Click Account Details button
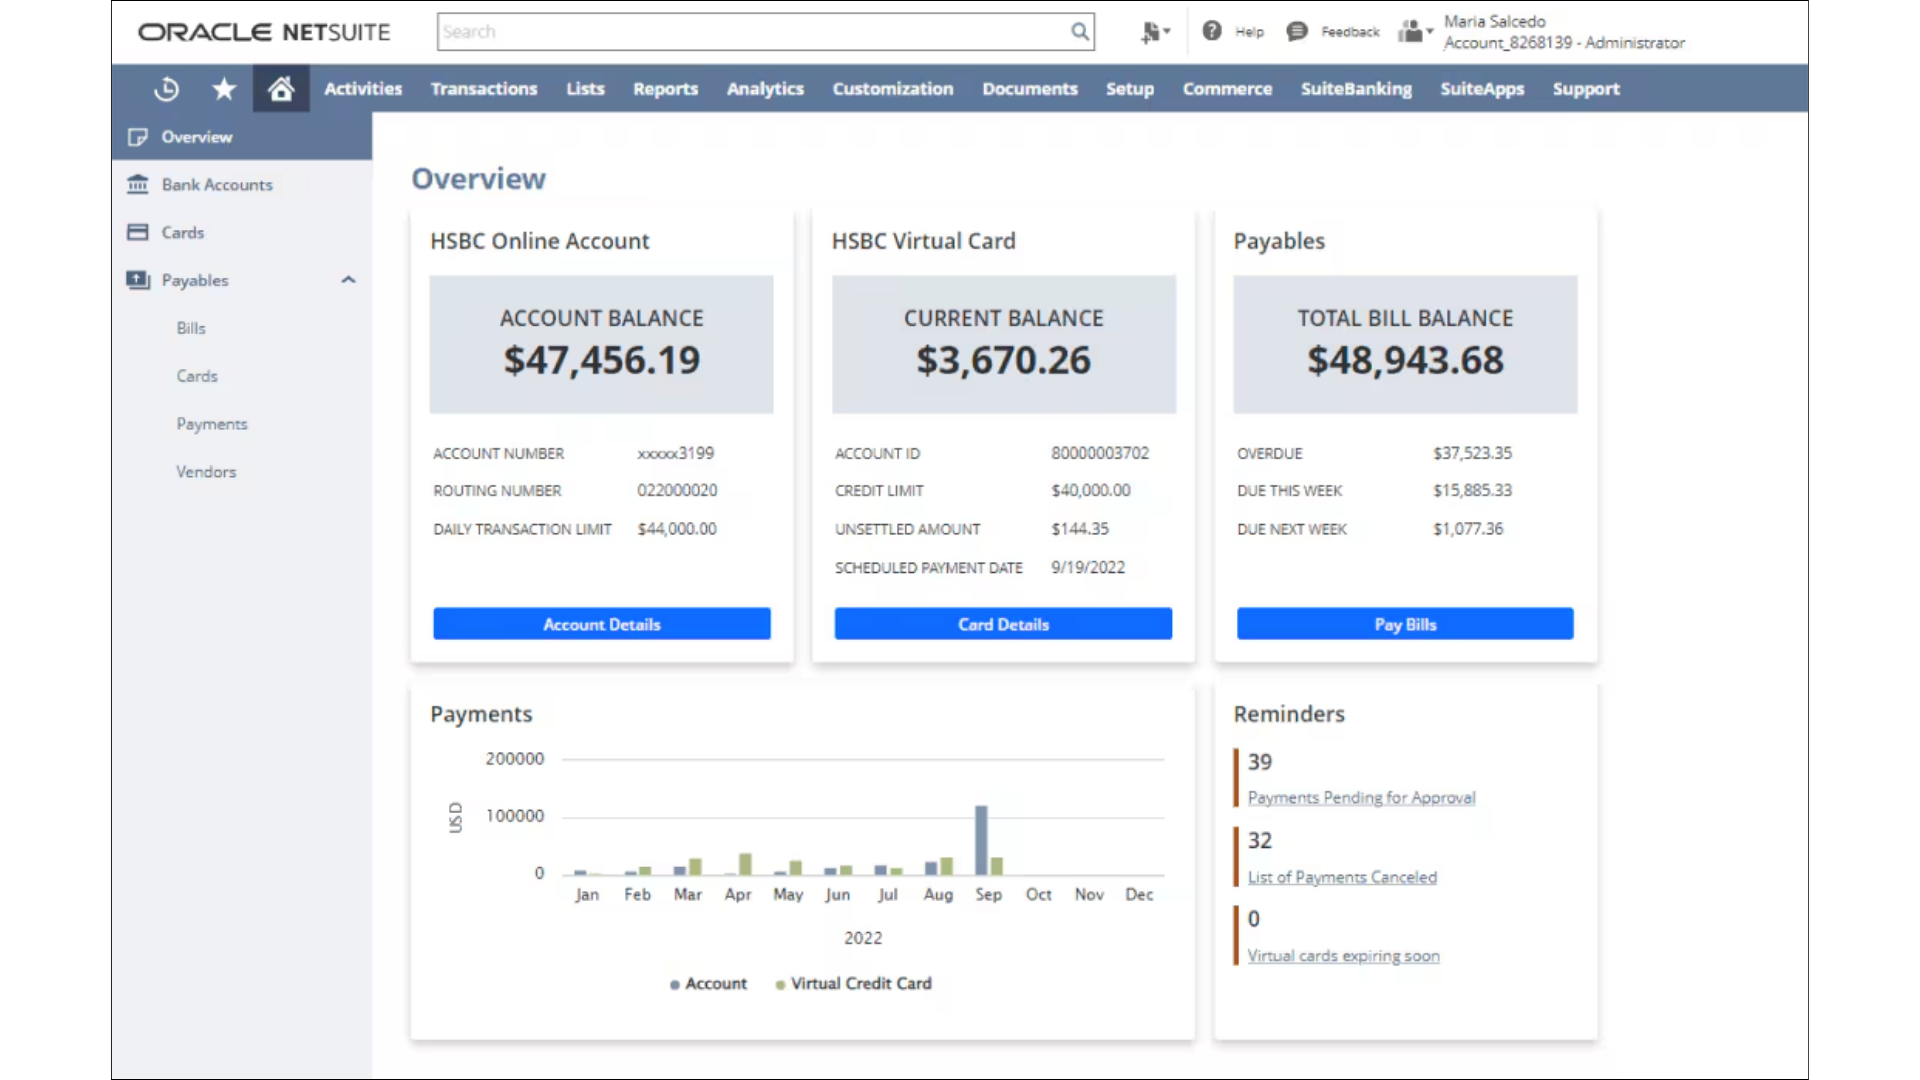The width and height of the screenshot is (1920, 1080). 601,624
